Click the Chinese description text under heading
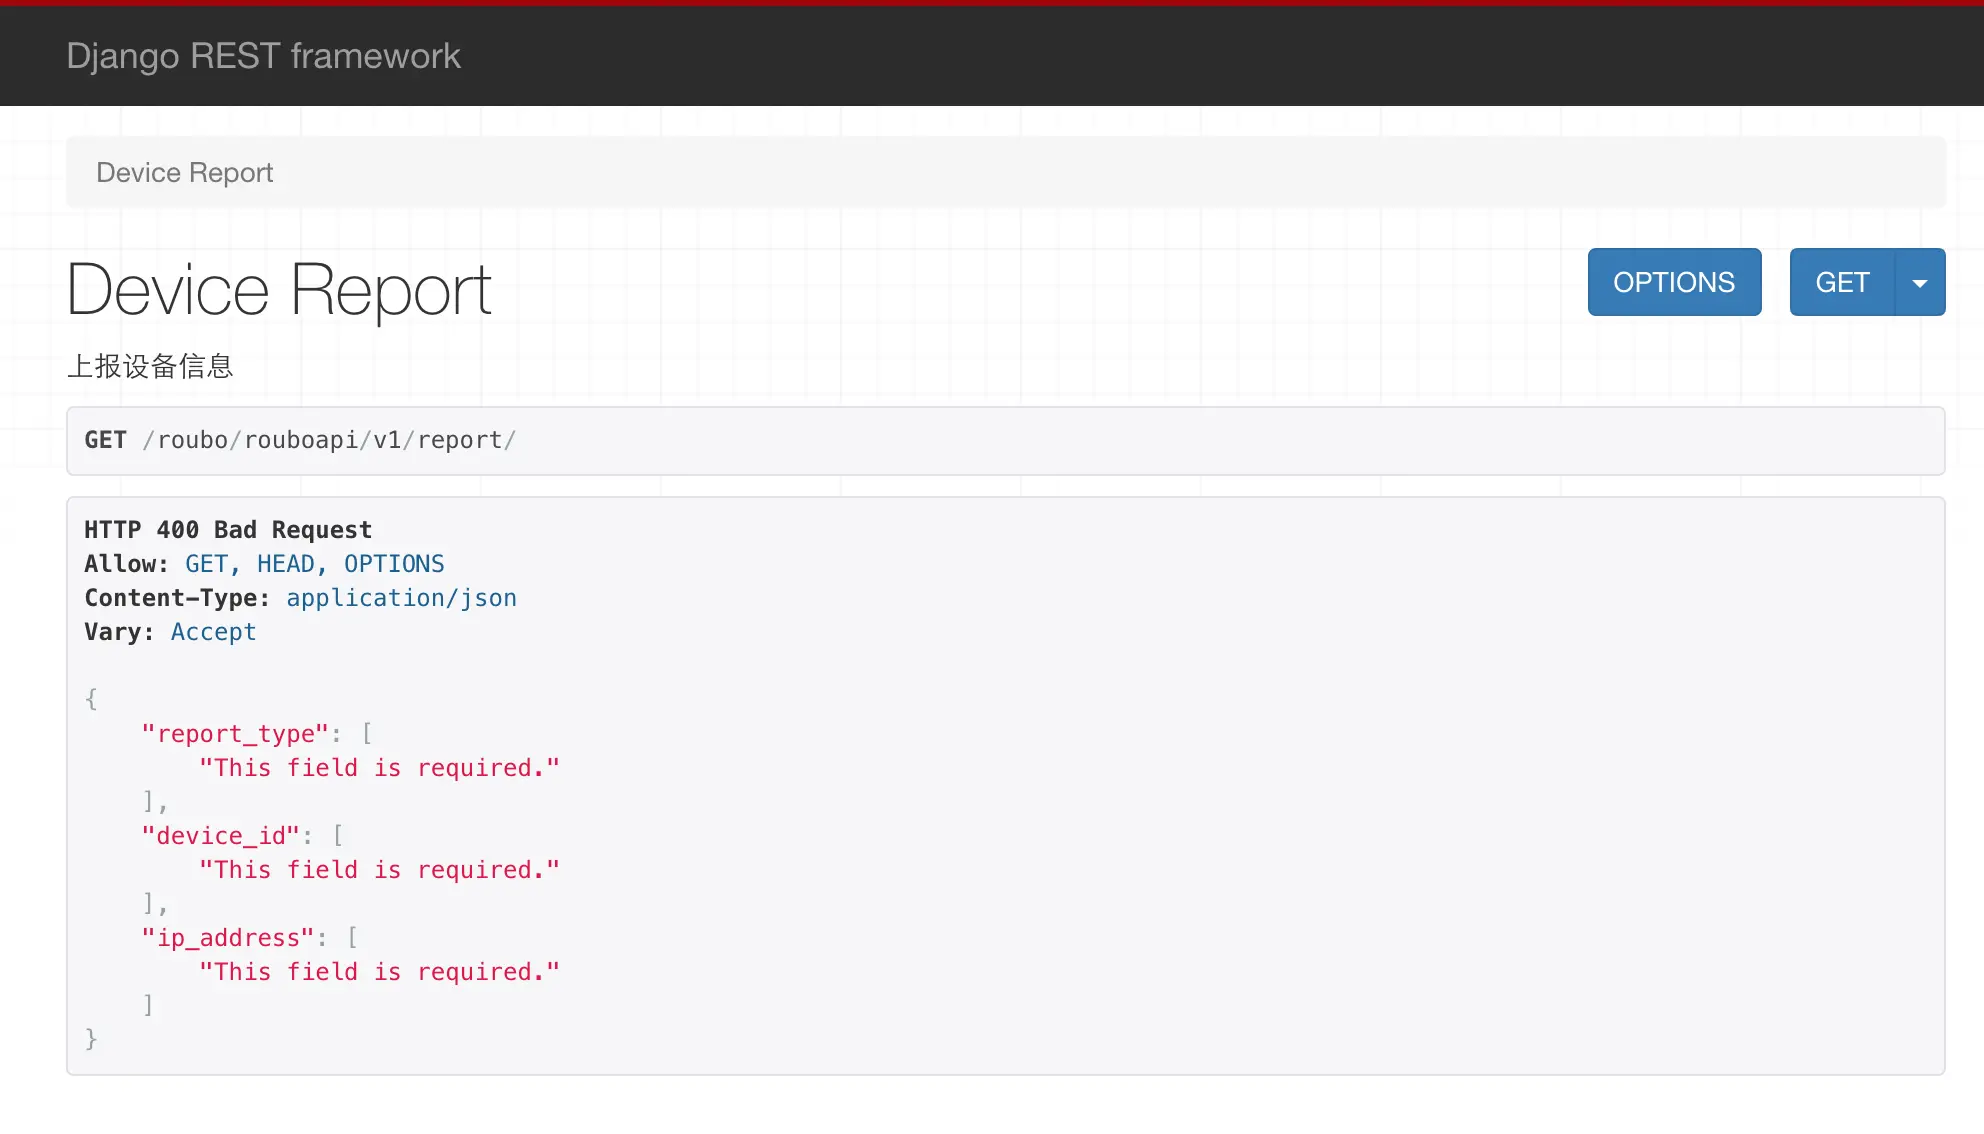The image size is (1984, 1134). (x=150, y=366)
